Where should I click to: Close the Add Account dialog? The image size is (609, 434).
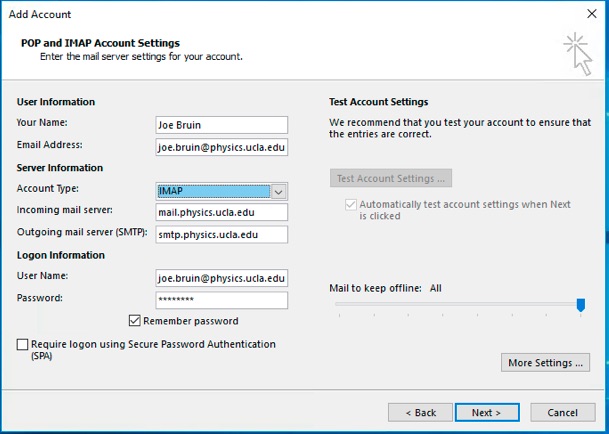click(592, 14)
